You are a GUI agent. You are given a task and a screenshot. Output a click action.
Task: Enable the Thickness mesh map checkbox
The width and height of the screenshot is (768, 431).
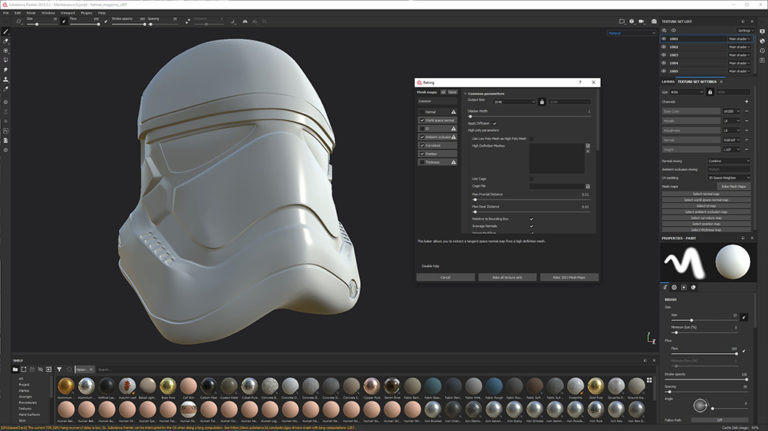tap(422, 162)
